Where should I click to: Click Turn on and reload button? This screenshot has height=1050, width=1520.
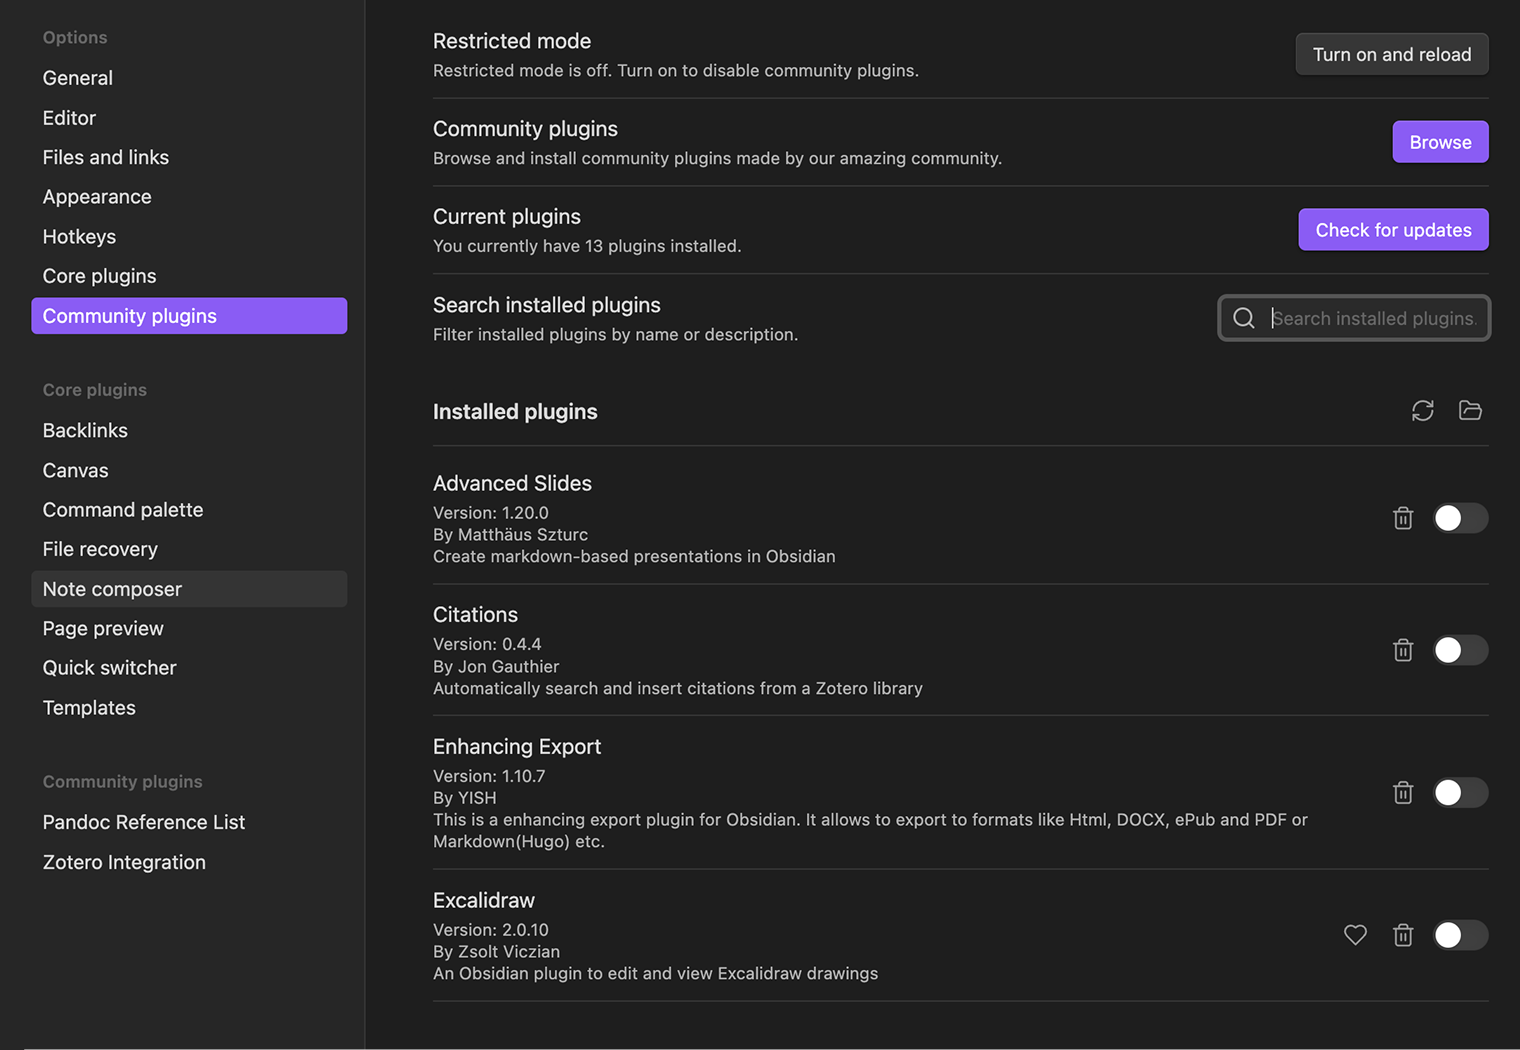click(x=1391, y=54)
